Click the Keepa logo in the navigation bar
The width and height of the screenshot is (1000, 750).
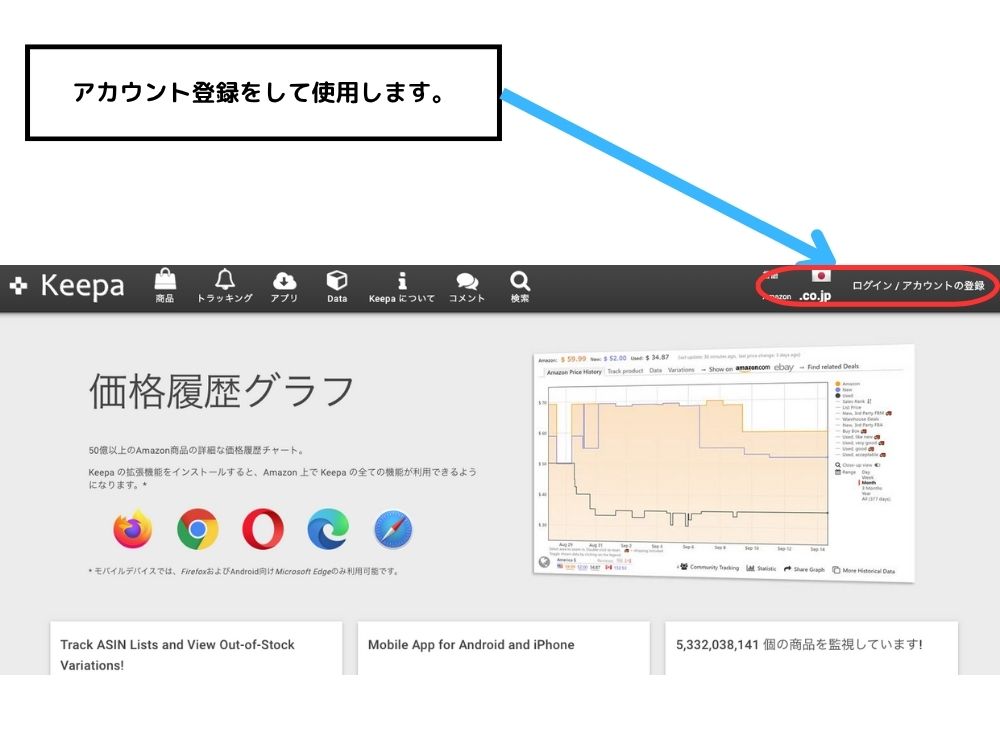pos(67,286)
